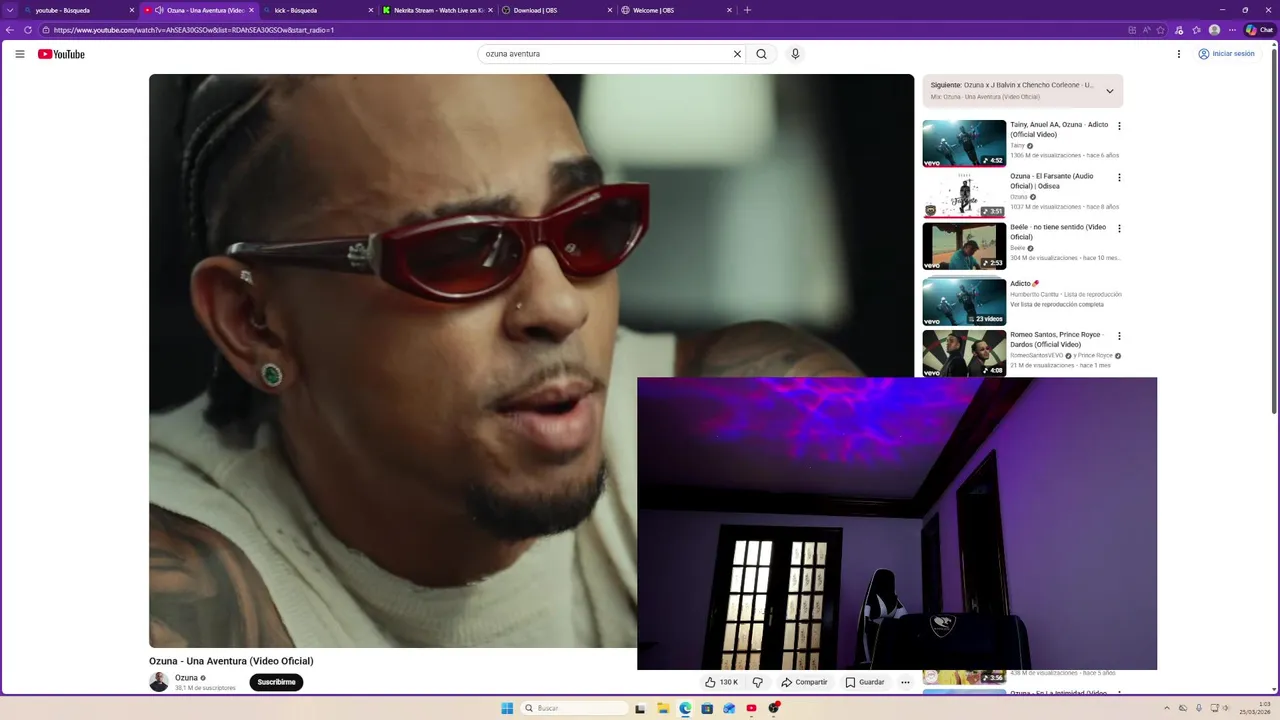Open taskbar clock showing 1:03
1280x720 pixels.
click(1255, 708)
